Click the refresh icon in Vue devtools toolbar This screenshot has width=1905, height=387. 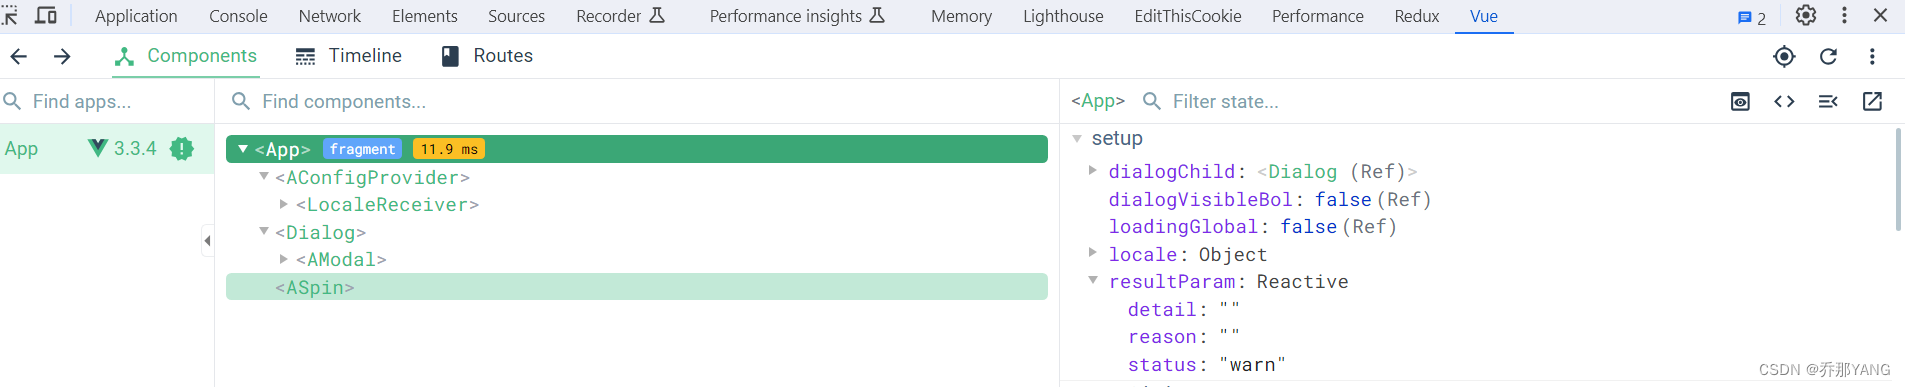1828,57
